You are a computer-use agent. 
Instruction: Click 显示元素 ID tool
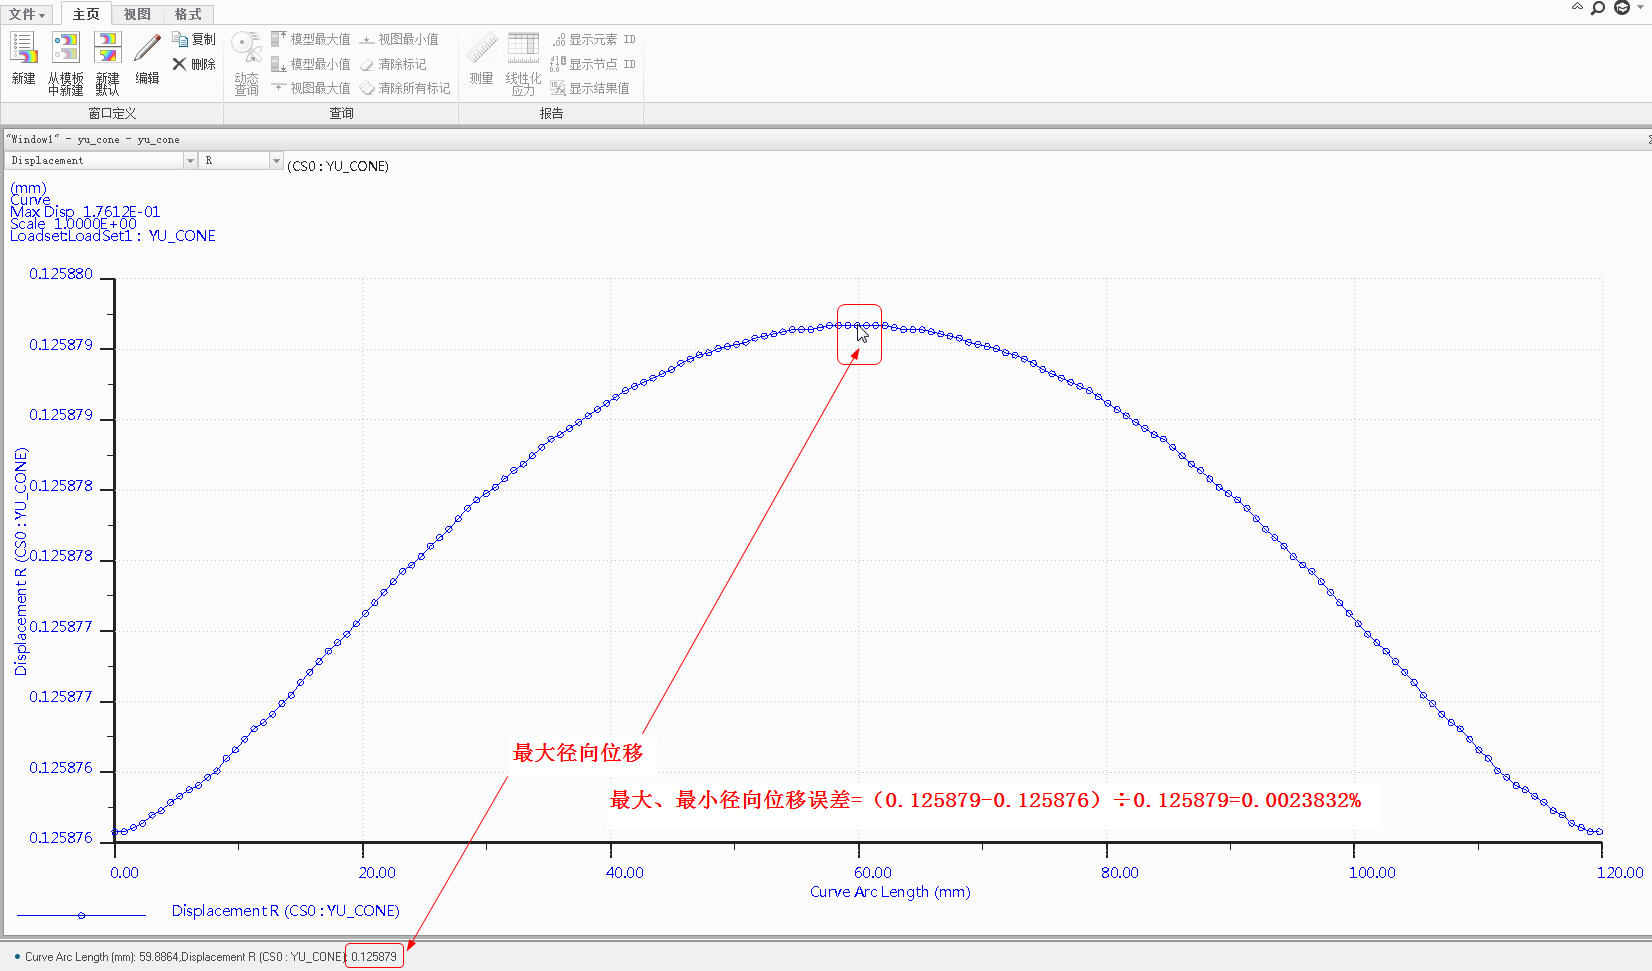point(593,39)
